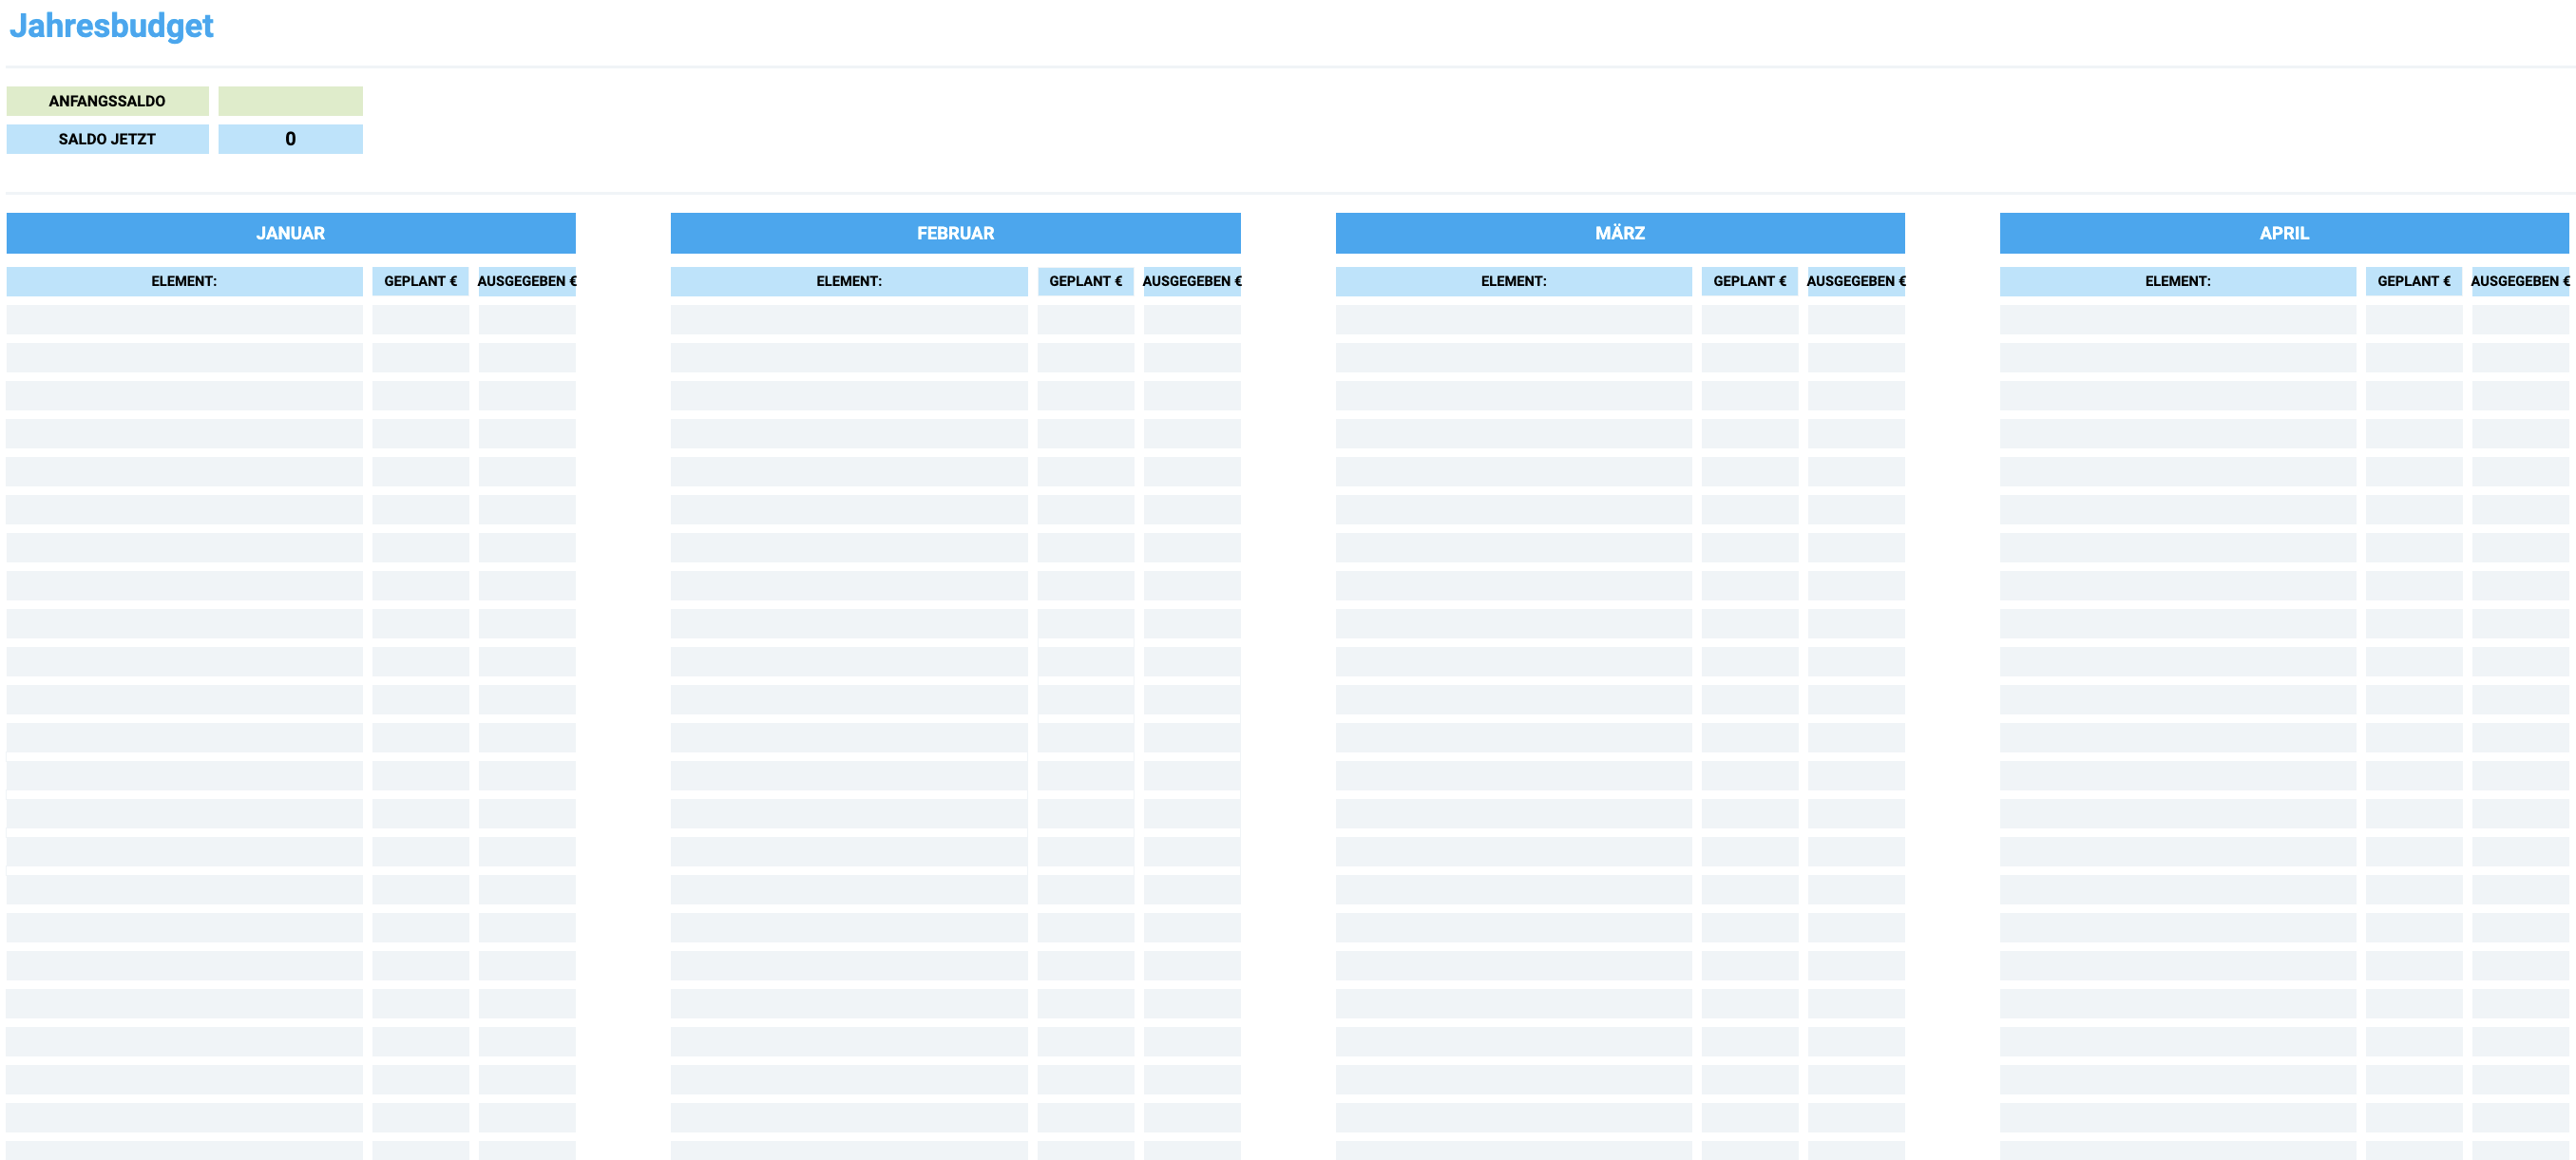This screenshot has height=1160, width=2576.
Task: Click the AUSGEGEBEN € header under April
Action: click(x=2520, y=281)
